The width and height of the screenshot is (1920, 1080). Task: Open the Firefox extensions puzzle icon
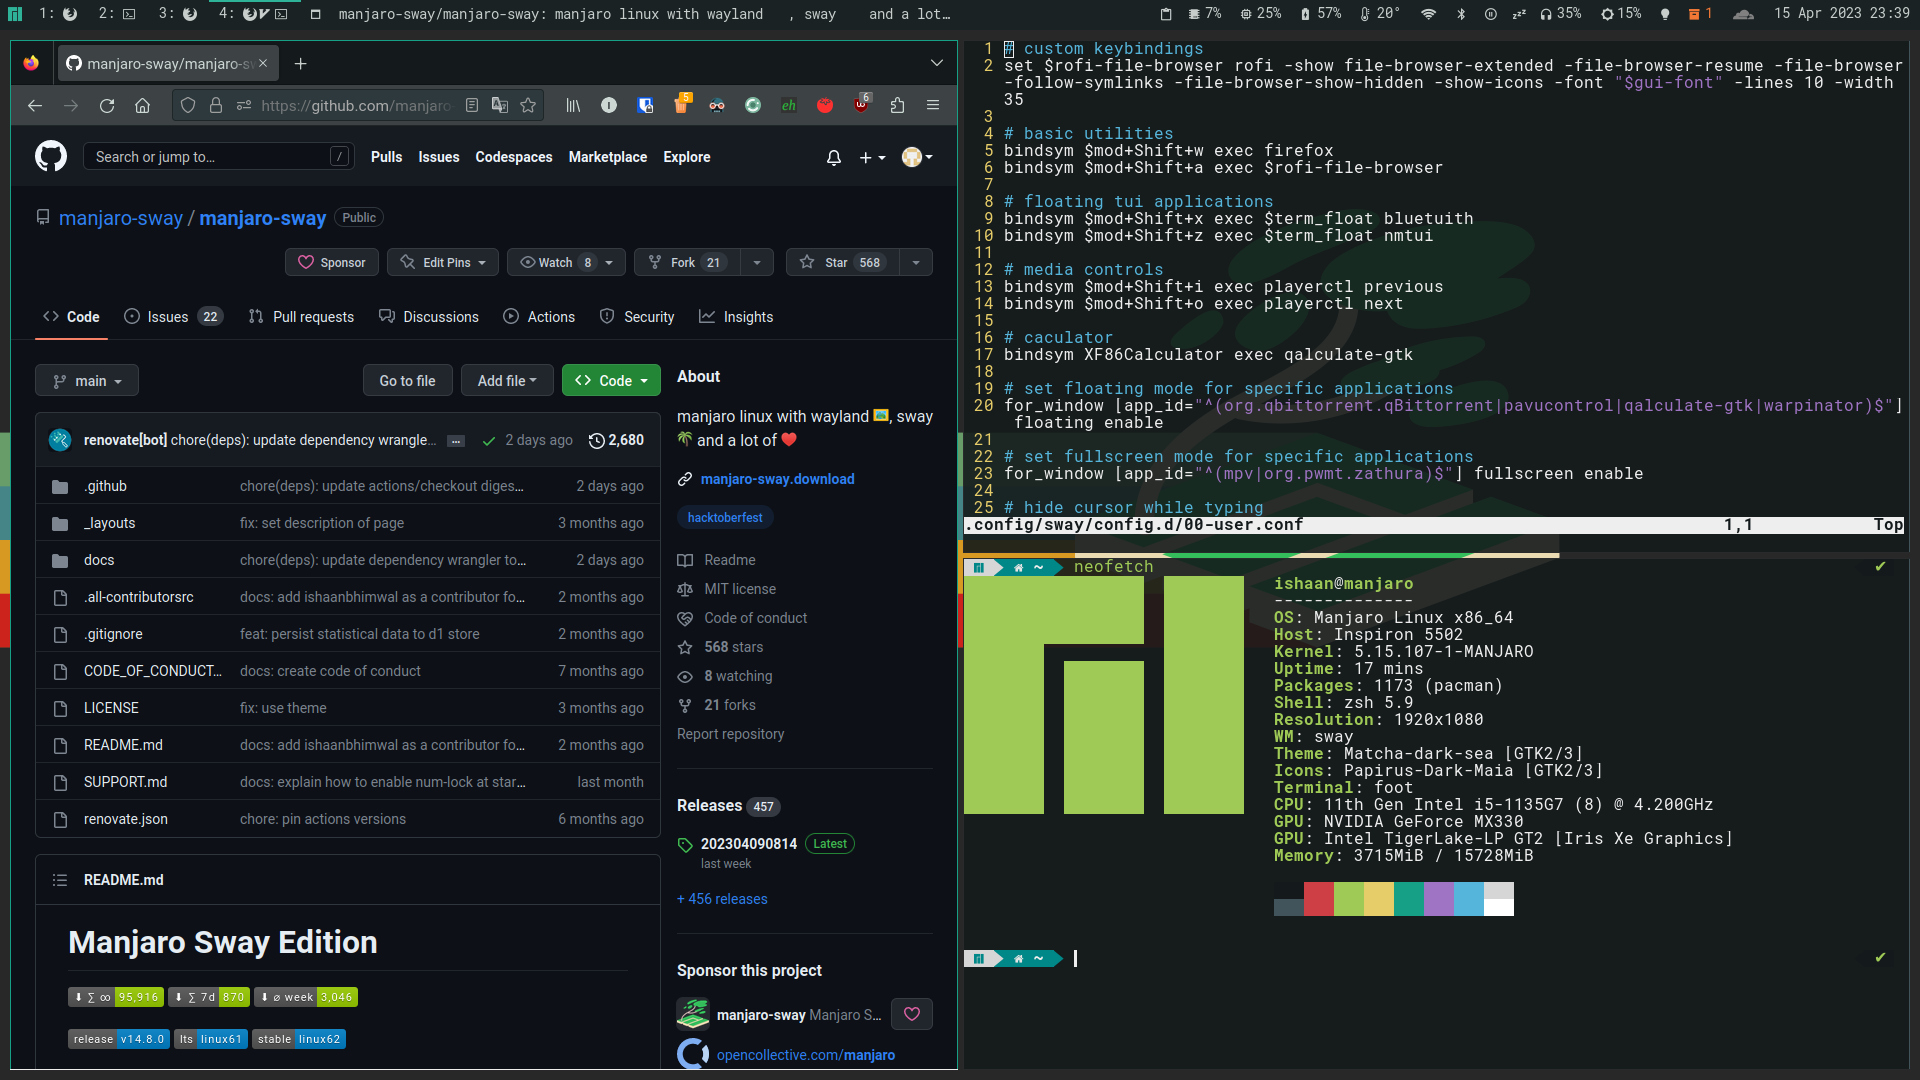[897, 105]
